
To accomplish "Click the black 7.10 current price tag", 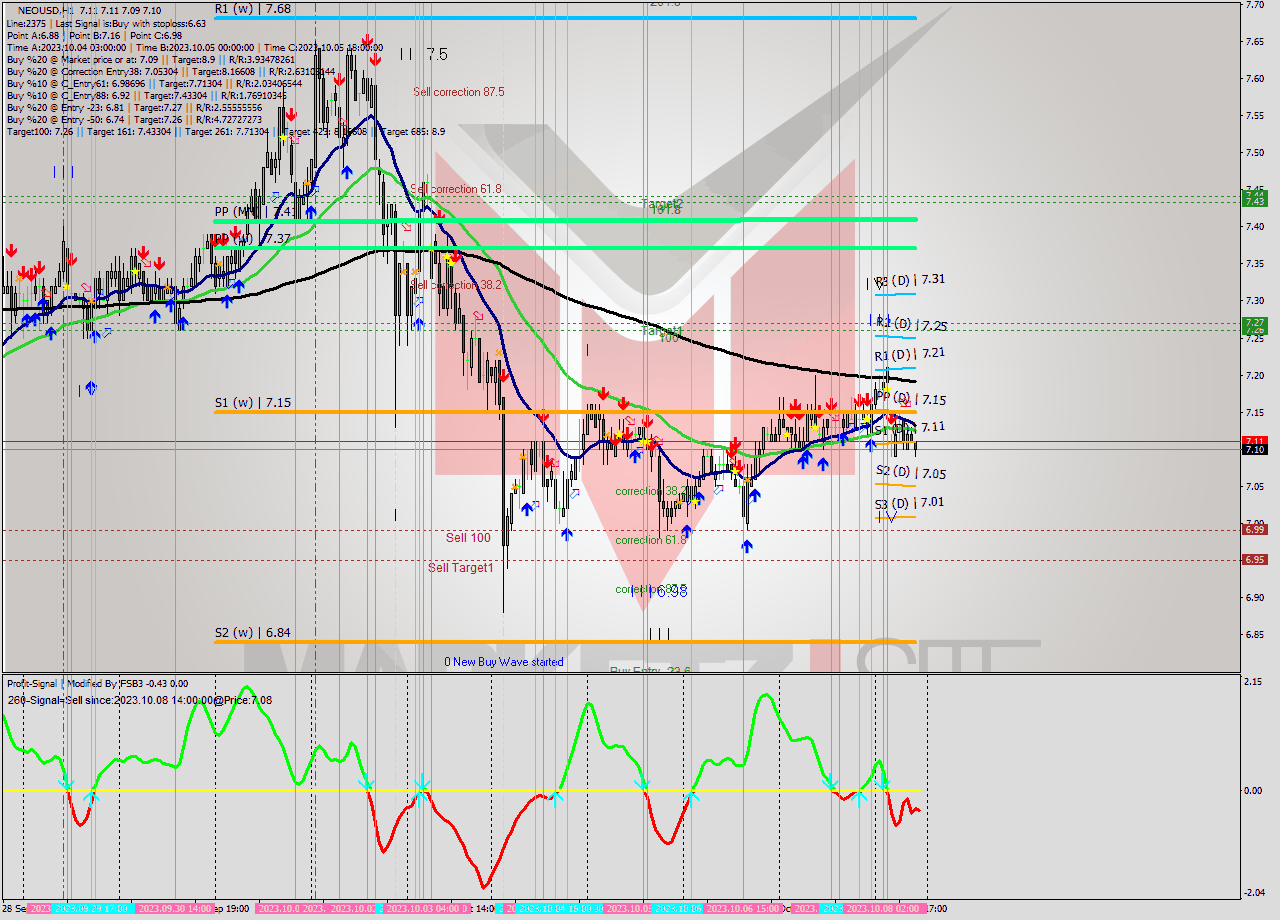I will 1255,450.
